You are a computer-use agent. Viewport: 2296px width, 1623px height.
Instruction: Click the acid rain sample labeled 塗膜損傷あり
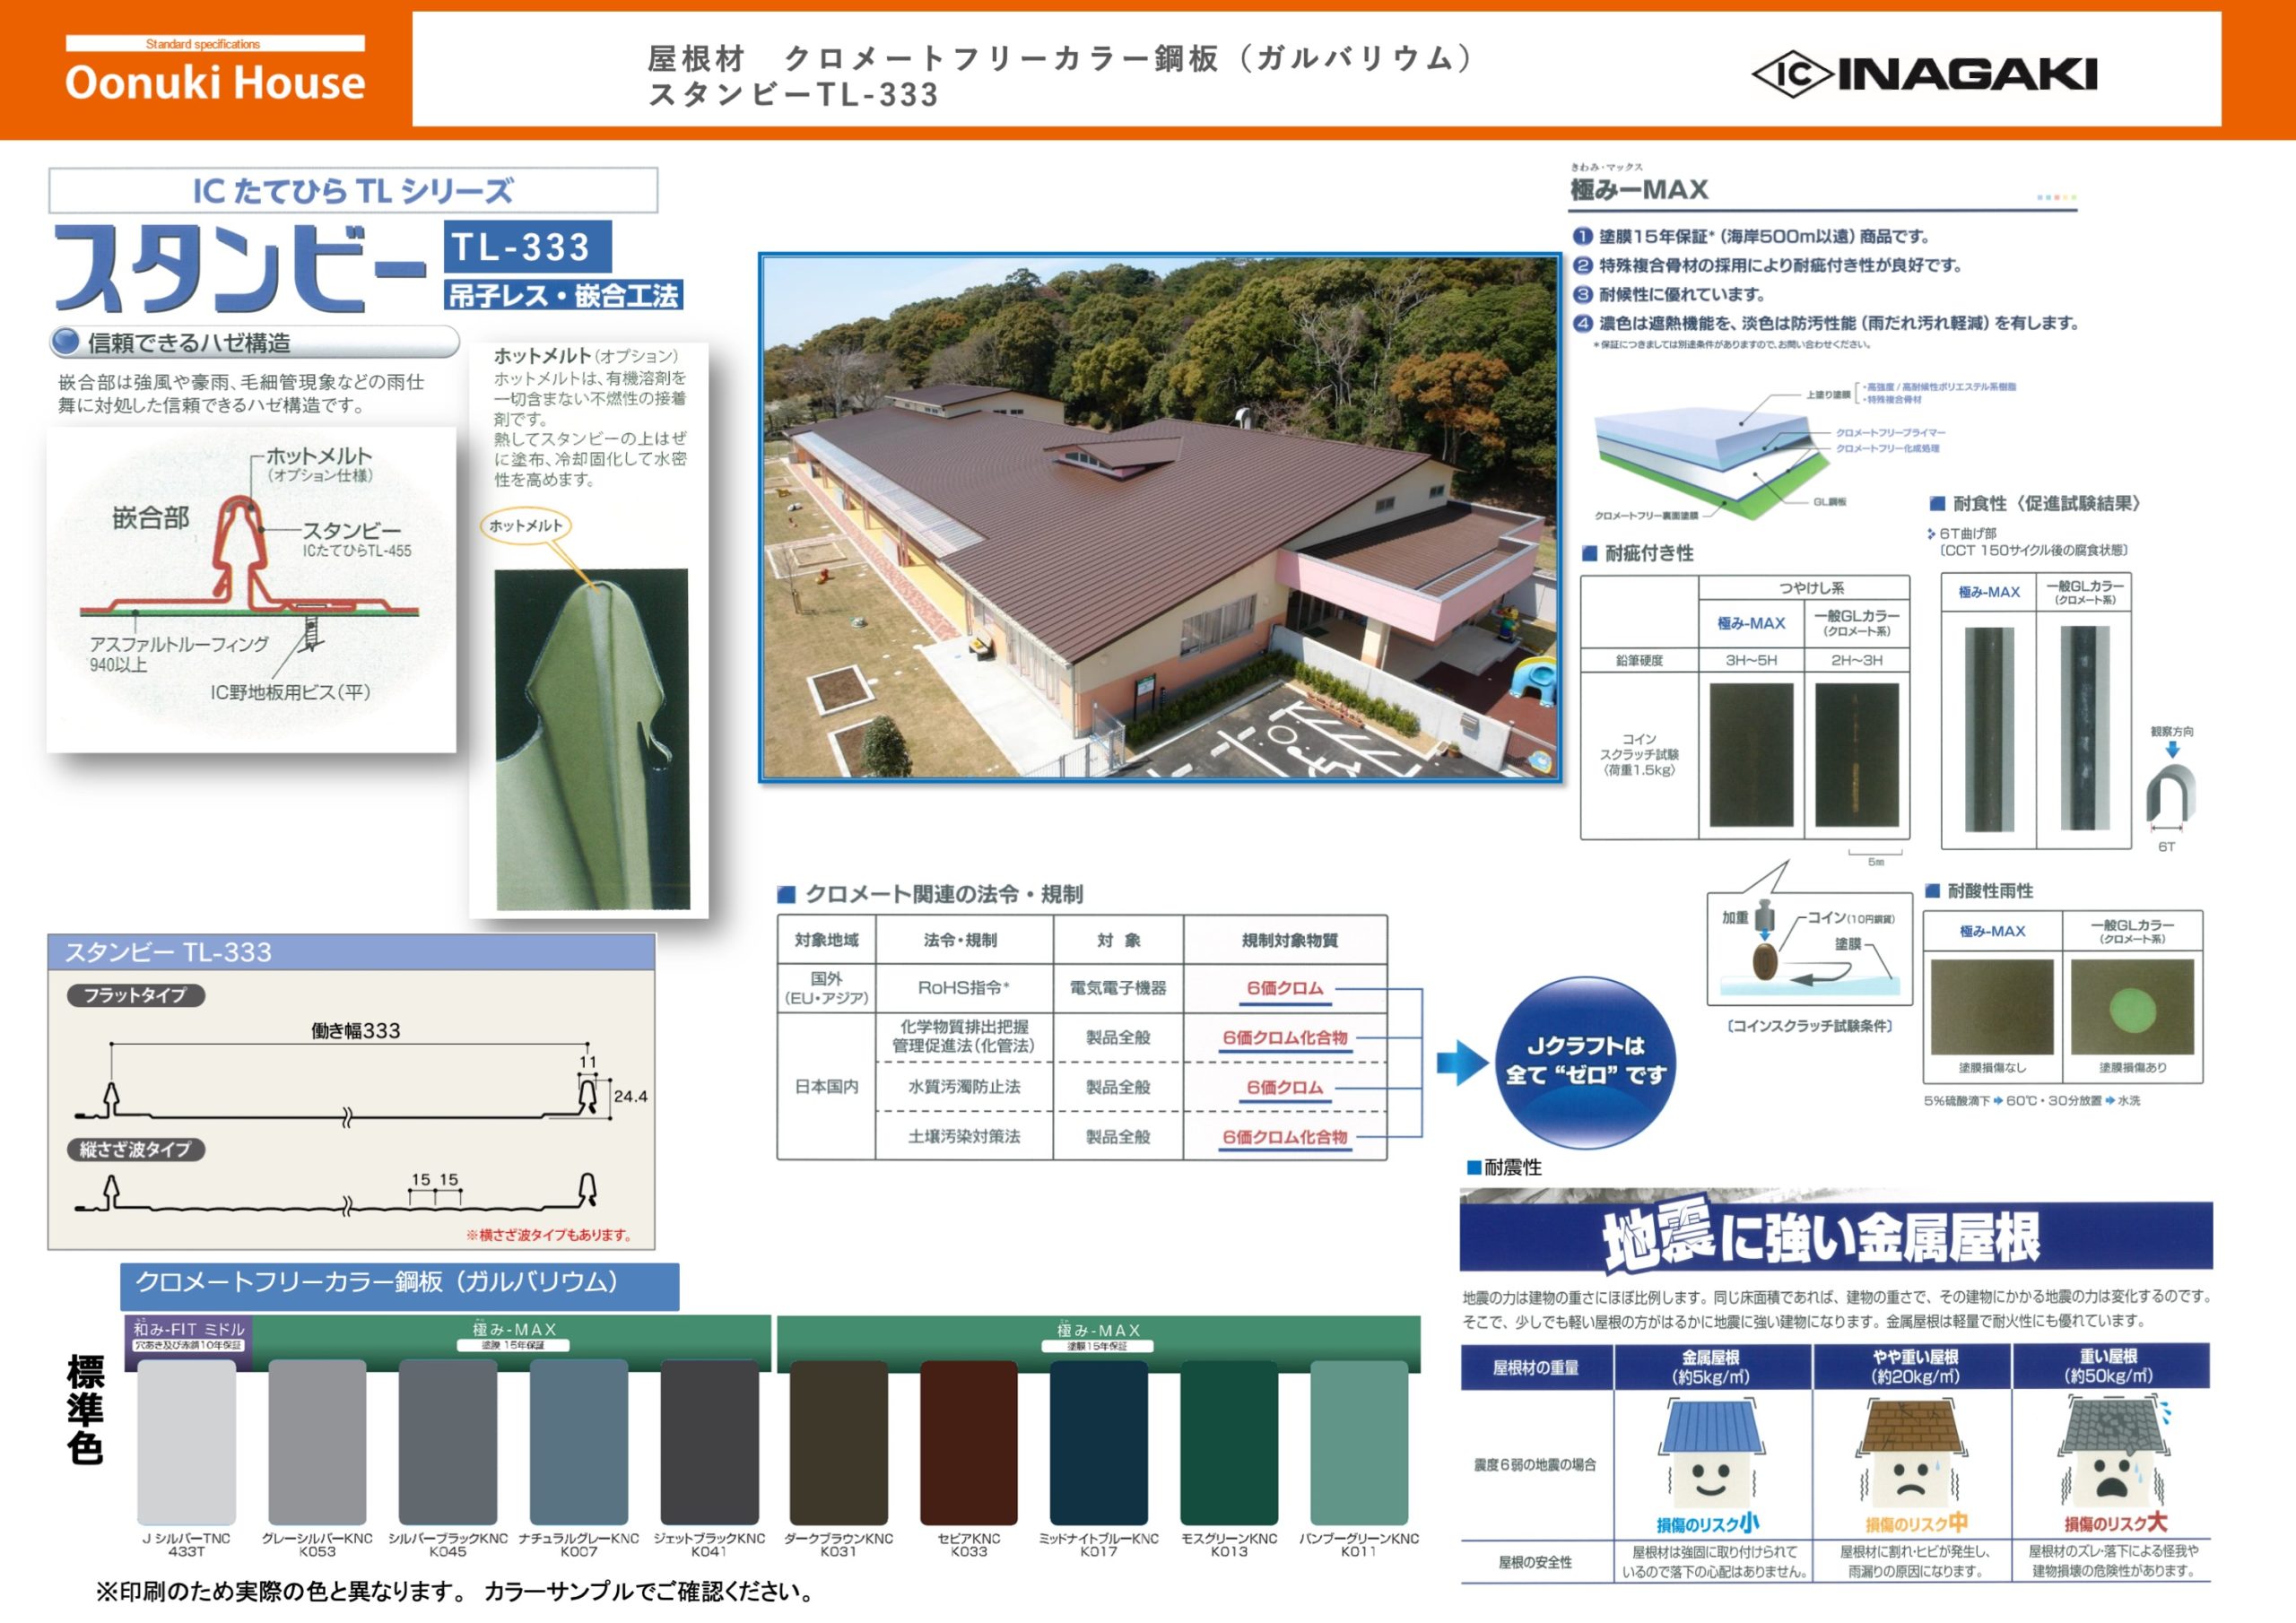(x=2132, y=1007)
